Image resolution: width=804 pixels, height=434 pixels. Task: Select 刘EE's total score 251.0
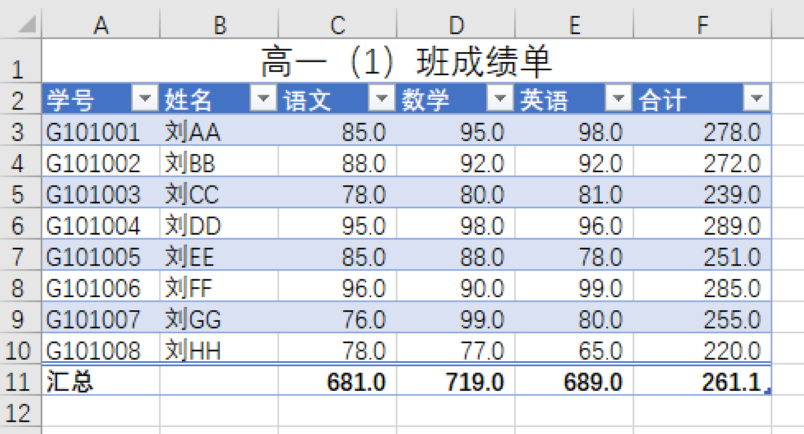pyautogui.click(x=702, y=255)
